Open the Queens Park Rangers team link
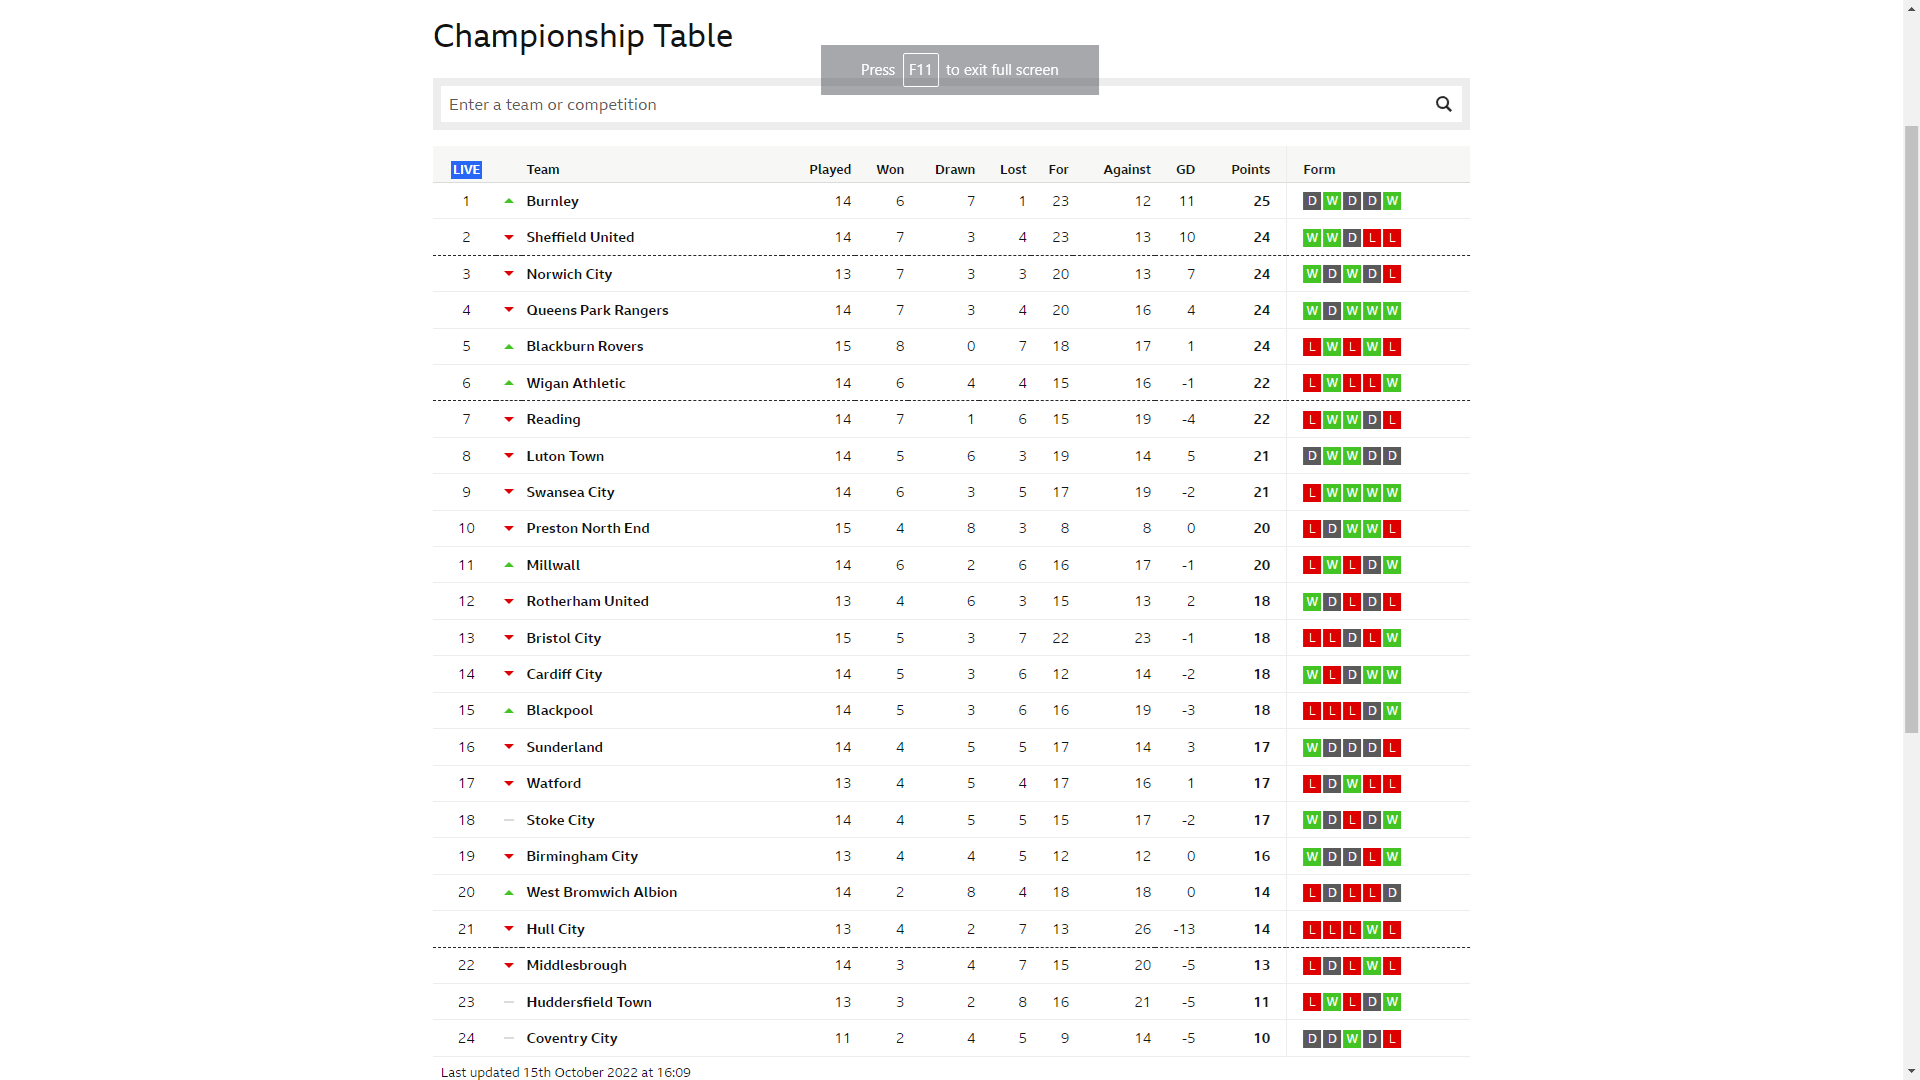 (x=597, y=310)
